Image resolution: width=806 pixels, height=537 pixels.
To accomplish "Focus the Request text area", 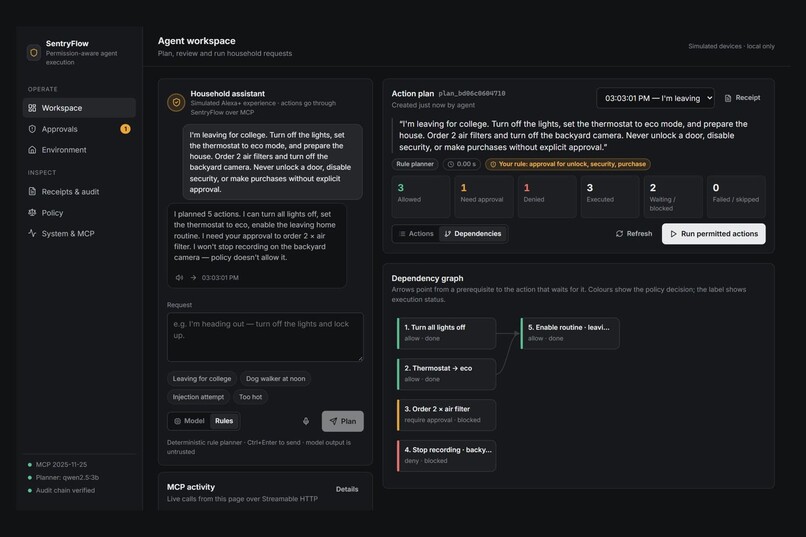I will 265,337.
